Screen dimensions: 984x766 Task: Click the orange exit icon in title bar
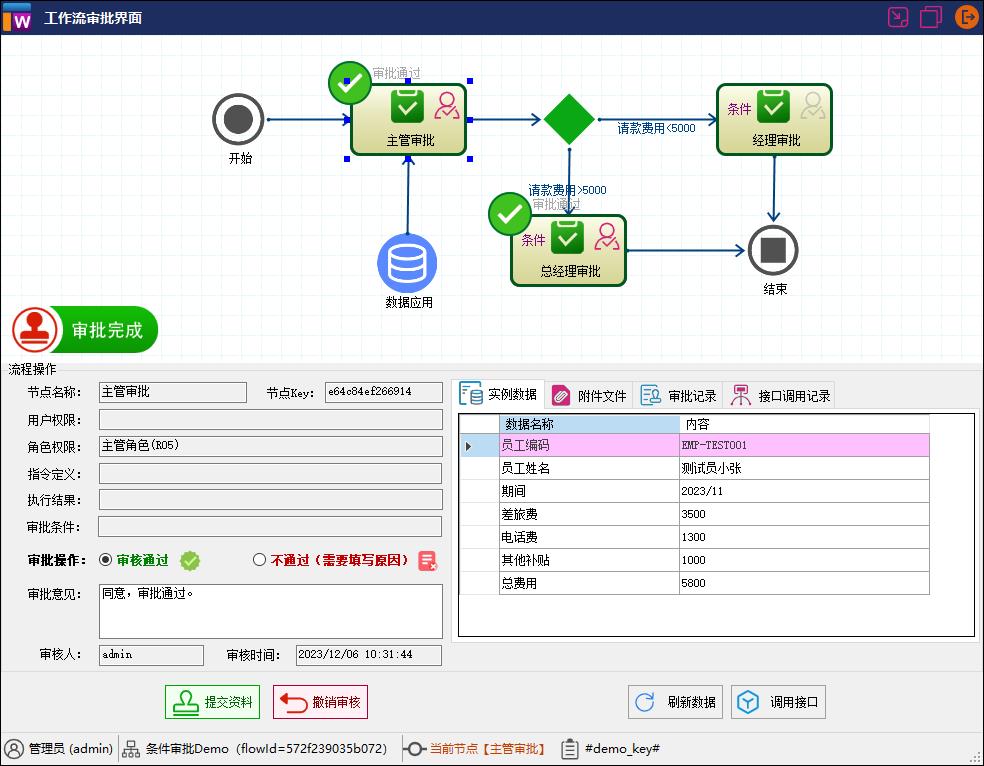966,18
